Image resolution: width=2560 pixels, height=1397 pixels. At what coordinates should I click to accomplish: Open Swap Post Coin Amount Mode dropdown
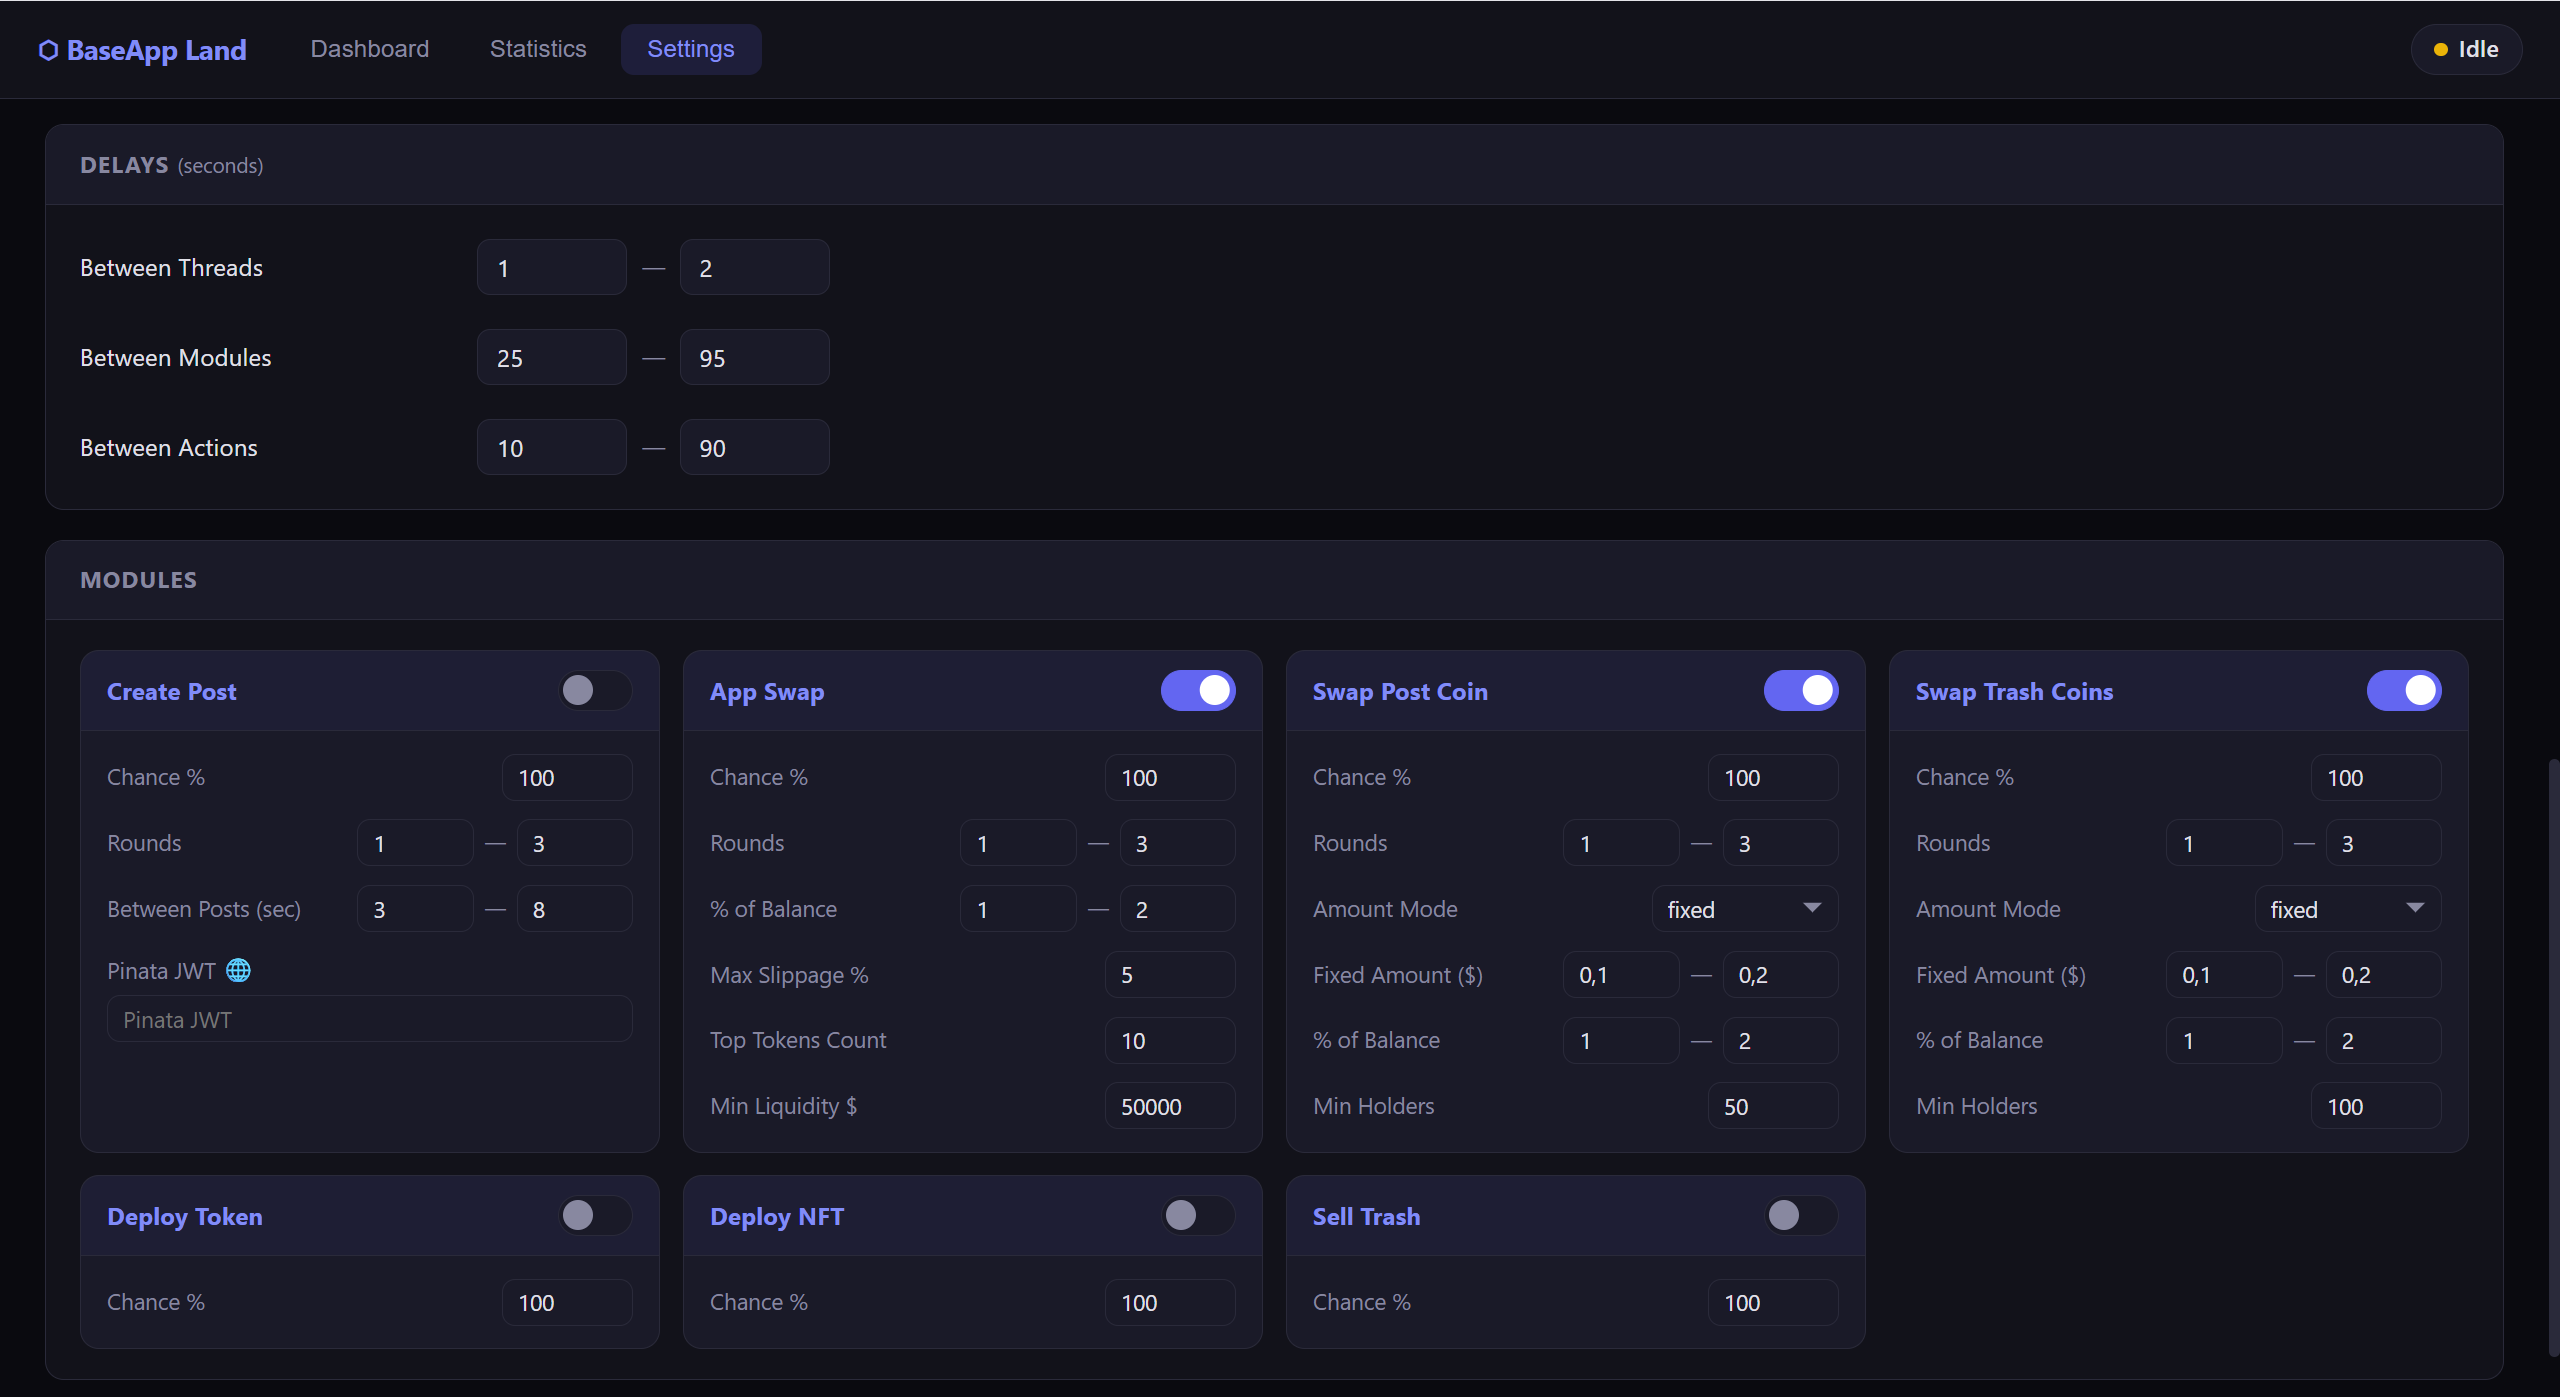tap(1745, 910)
